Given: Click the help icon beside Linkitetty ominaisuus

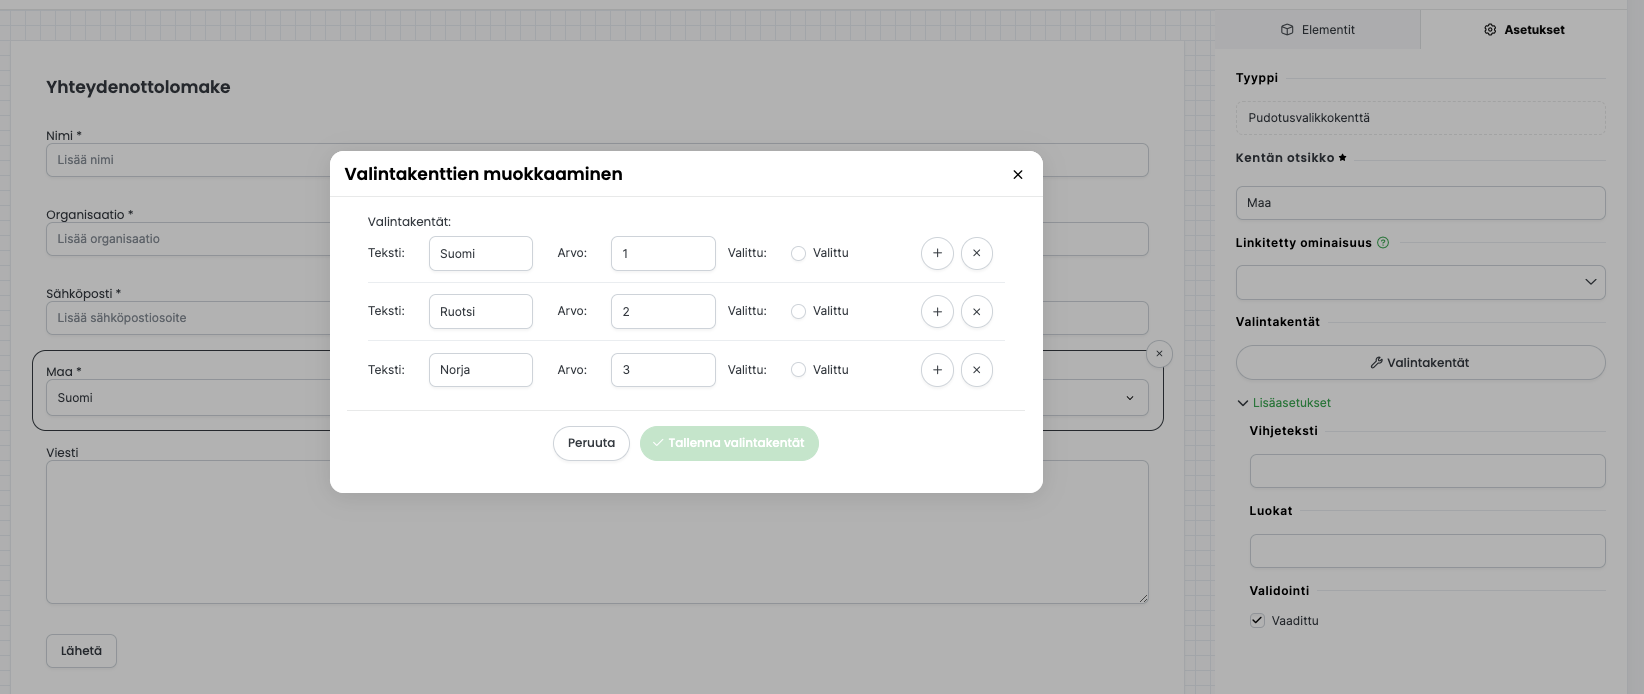Looking at the screenshot, I should (x=1383, y=242).
